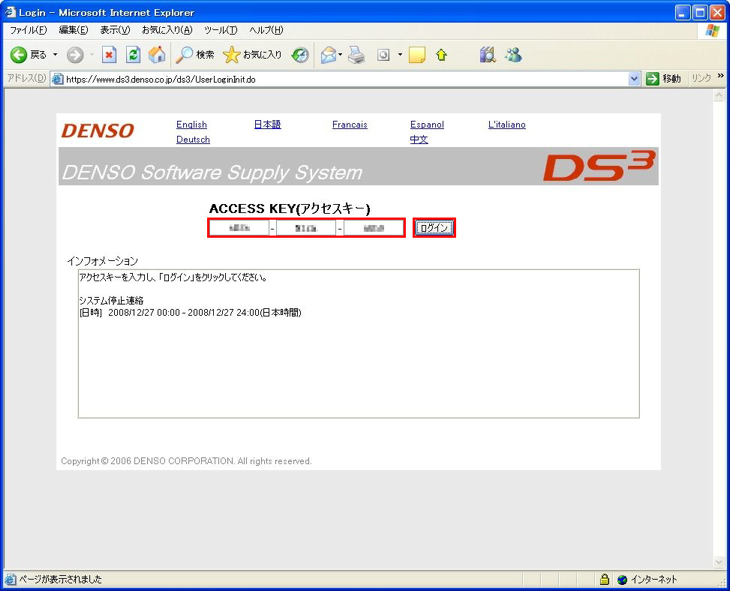Open the Back button history dropdown arrow
730x591 pixels.
point(55,54)
